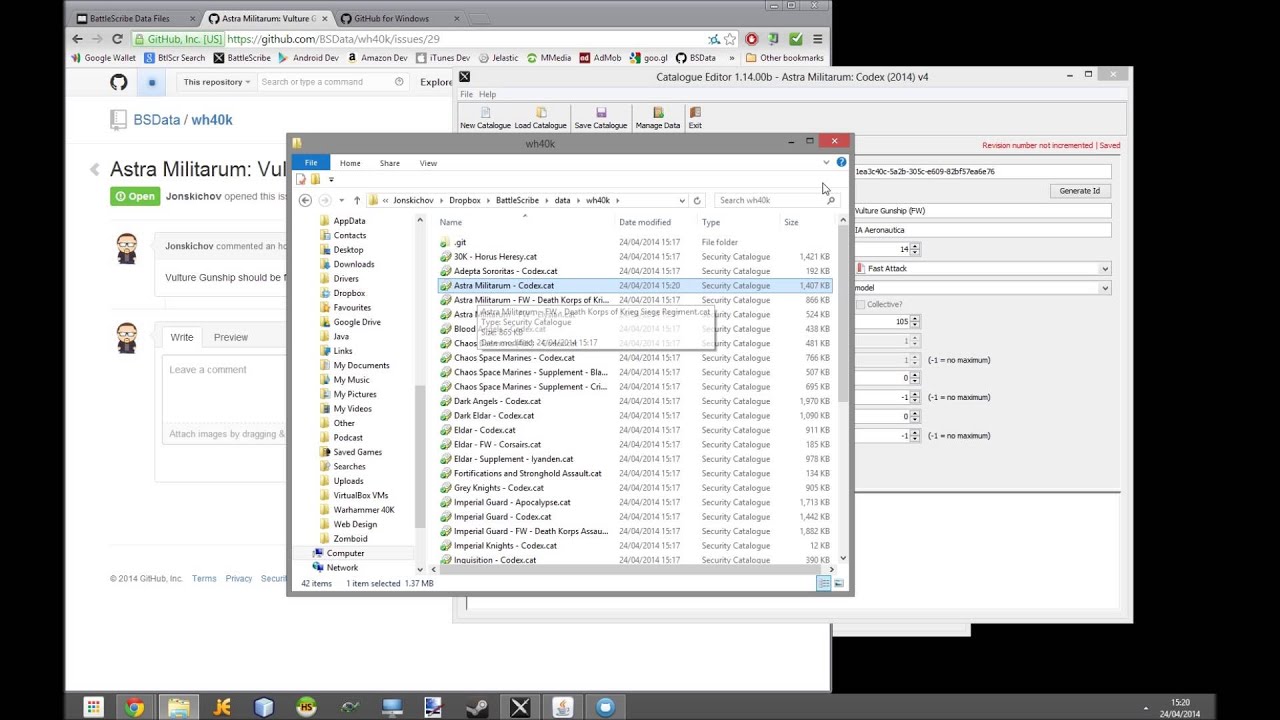Open the Google Wallet bookmark
The image size is (1280, 720).
click(103, 58)
